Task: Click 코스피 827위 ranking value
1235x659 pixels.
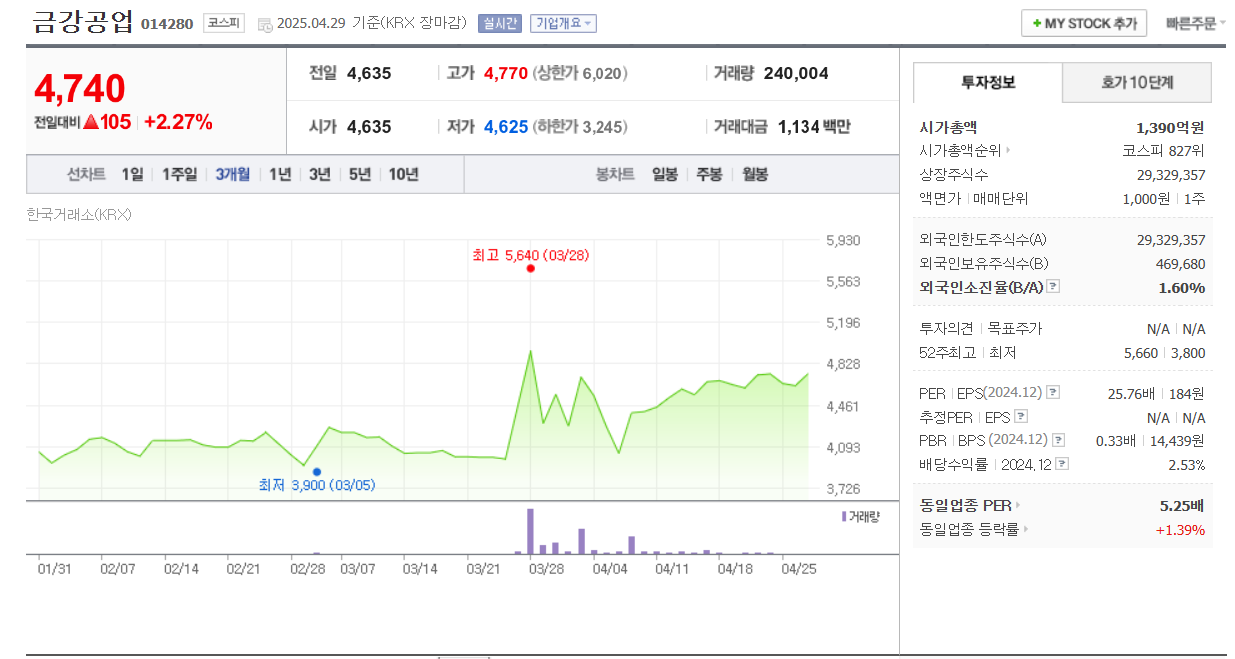Action: pos(1164,151)
